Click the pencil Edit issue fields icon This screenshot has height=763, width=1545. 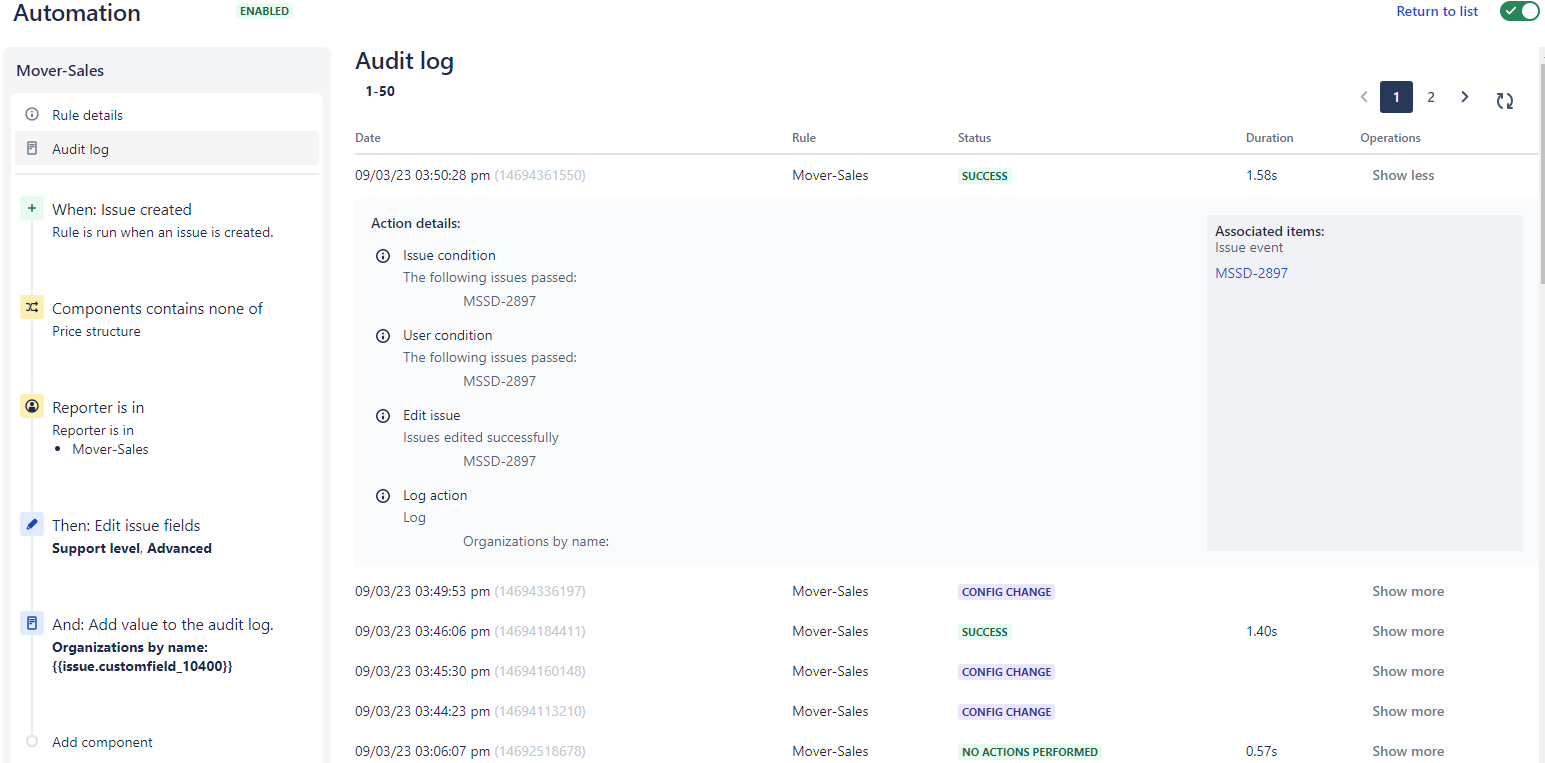coord(32,524)
